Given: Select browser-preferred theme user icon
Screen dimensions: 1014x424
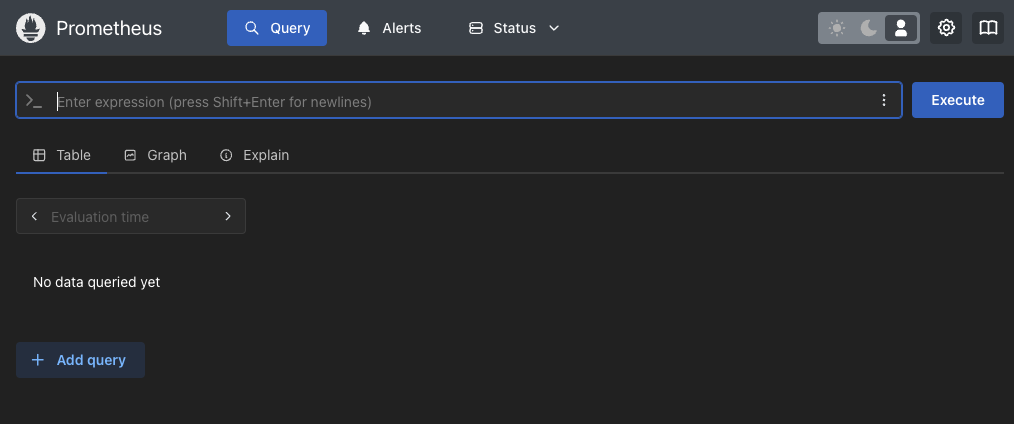Looking at the screenshot, I should click(901, 28).
